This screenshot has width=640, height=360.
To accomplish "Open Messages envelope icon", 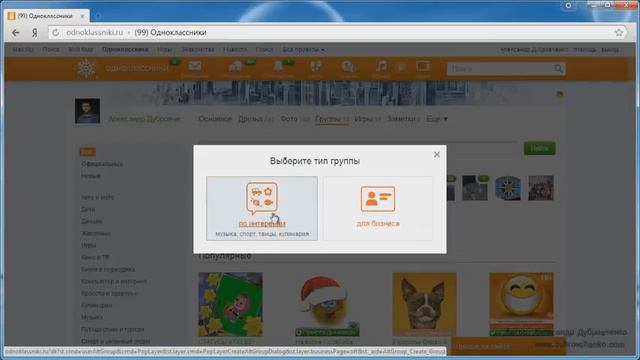I will (x=195, y=68).
